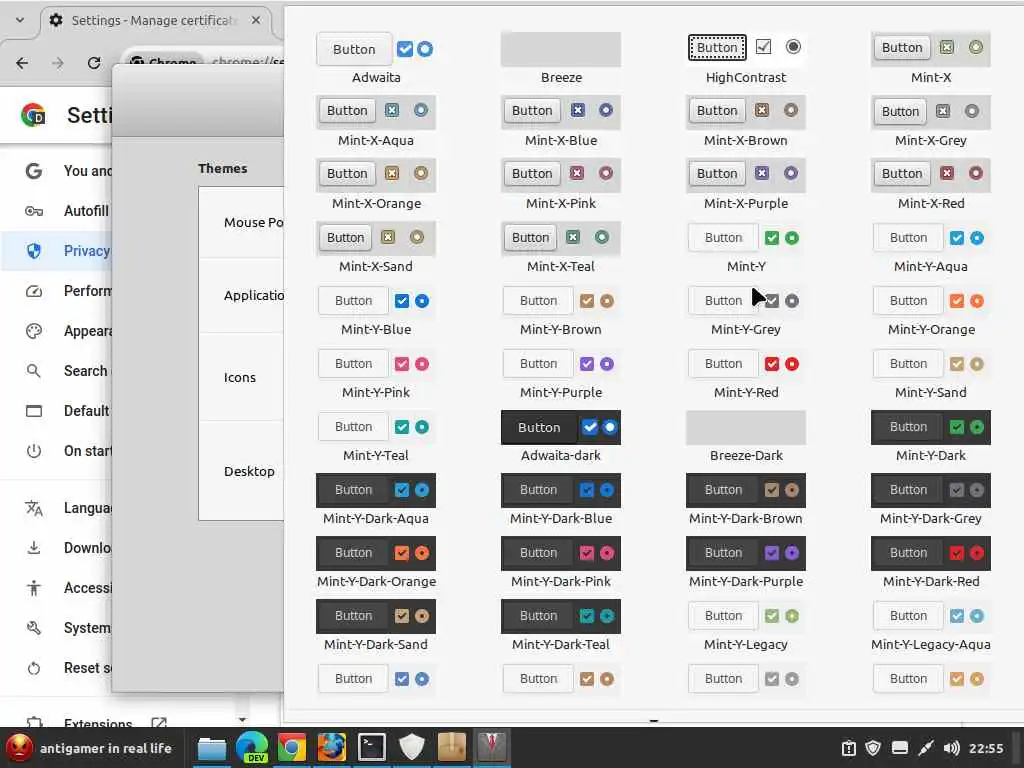Launch Microsoft Edge Dev from taskbar
The width and height of the screenshot is (1024, 768).
252,748
